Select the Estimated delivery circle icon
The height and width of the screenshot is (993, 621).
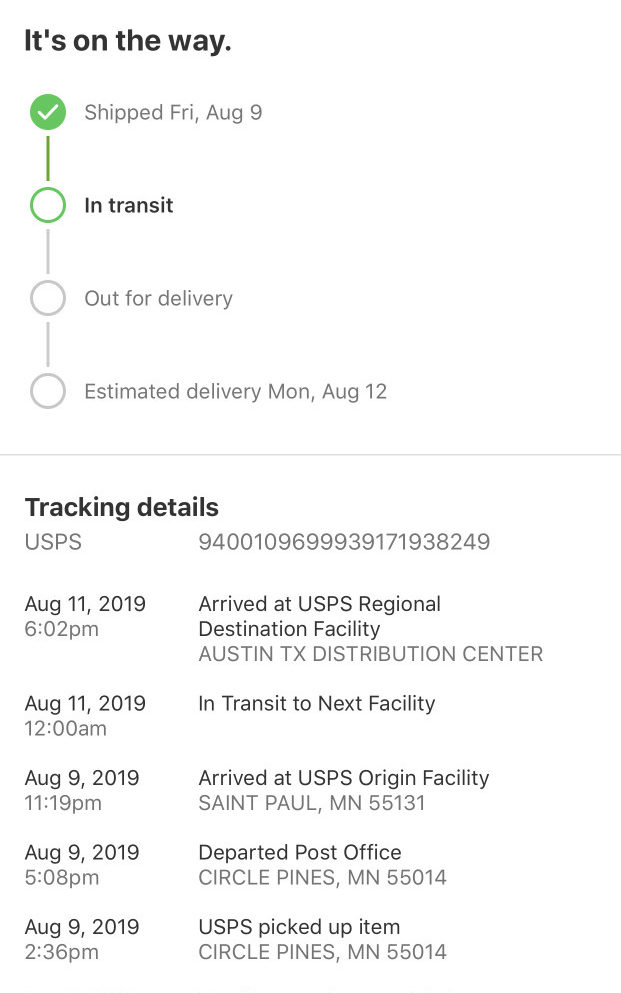[47, 391]
